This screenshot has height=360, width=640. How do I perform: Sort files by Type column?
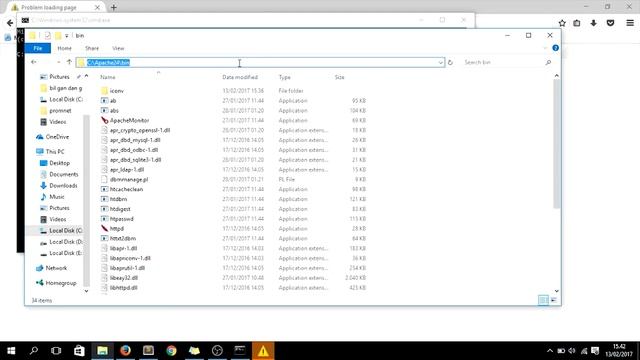[284, 77]
